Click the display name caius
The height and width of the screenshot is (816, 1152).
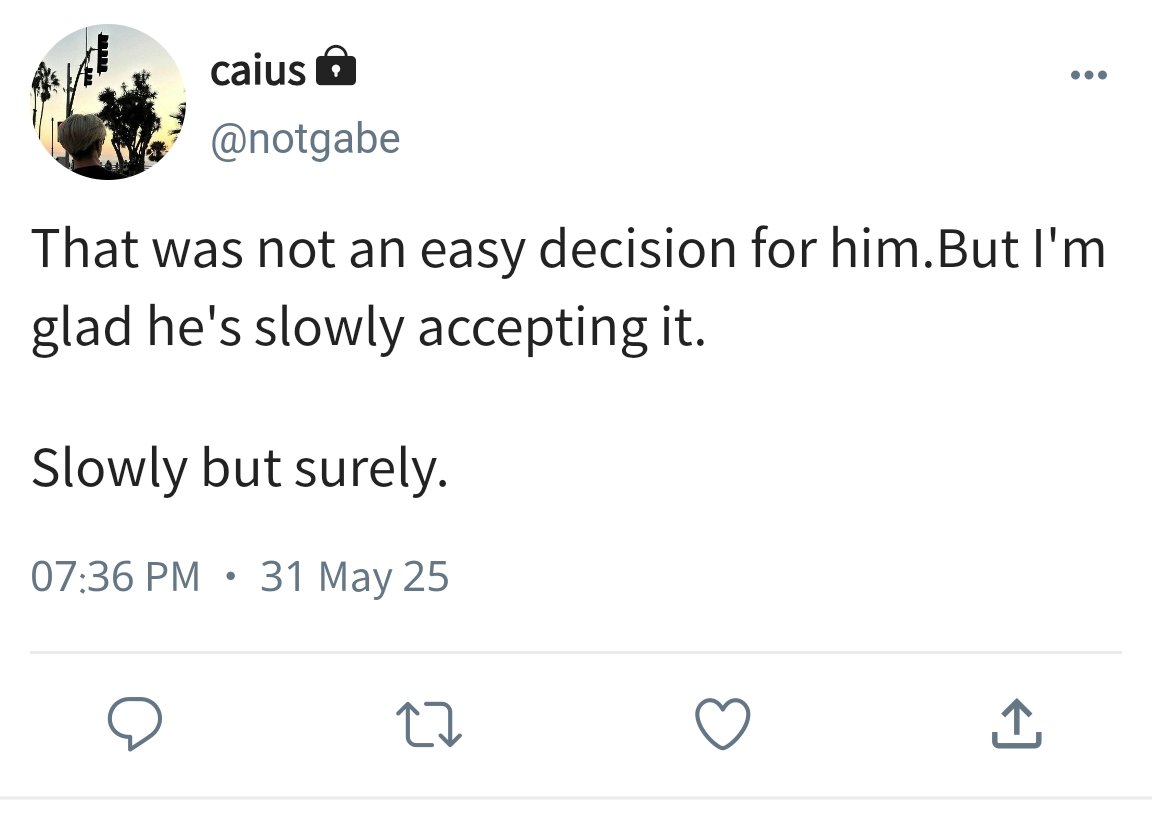(x=258, y=71)
